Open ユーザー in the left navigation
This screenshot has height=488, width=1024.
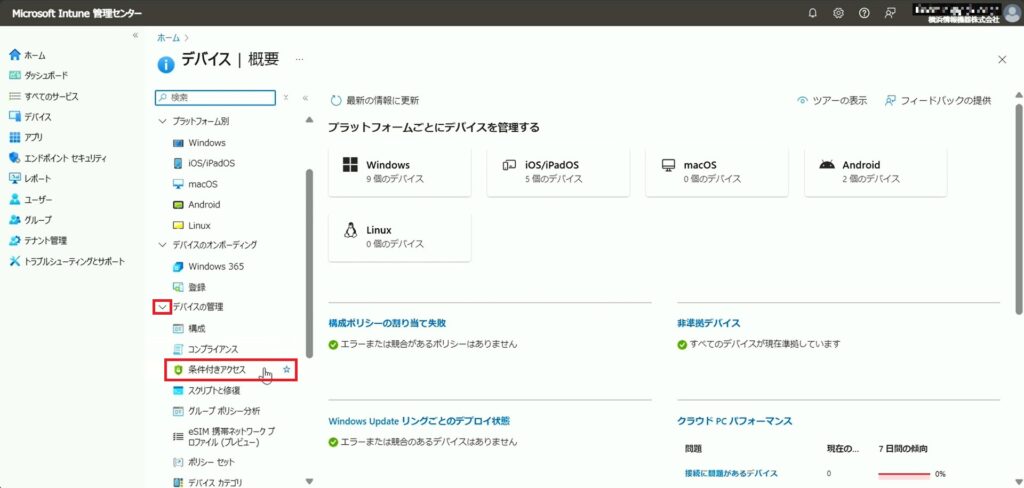[30, 199]
